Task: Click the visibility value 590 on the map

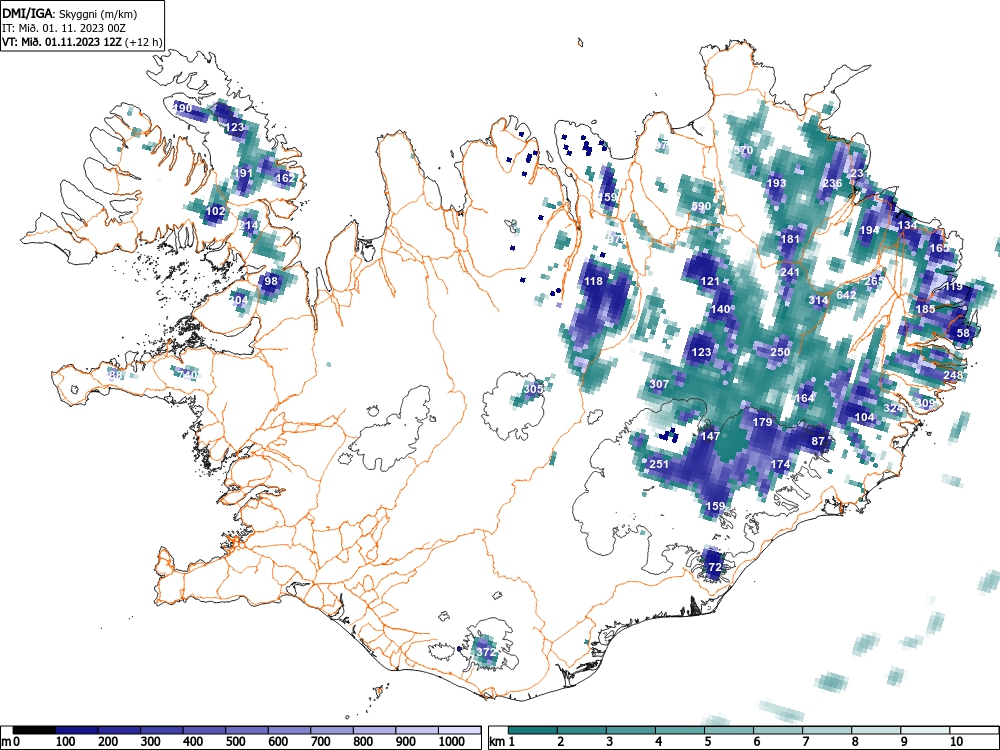Action: tap(701, 206)
